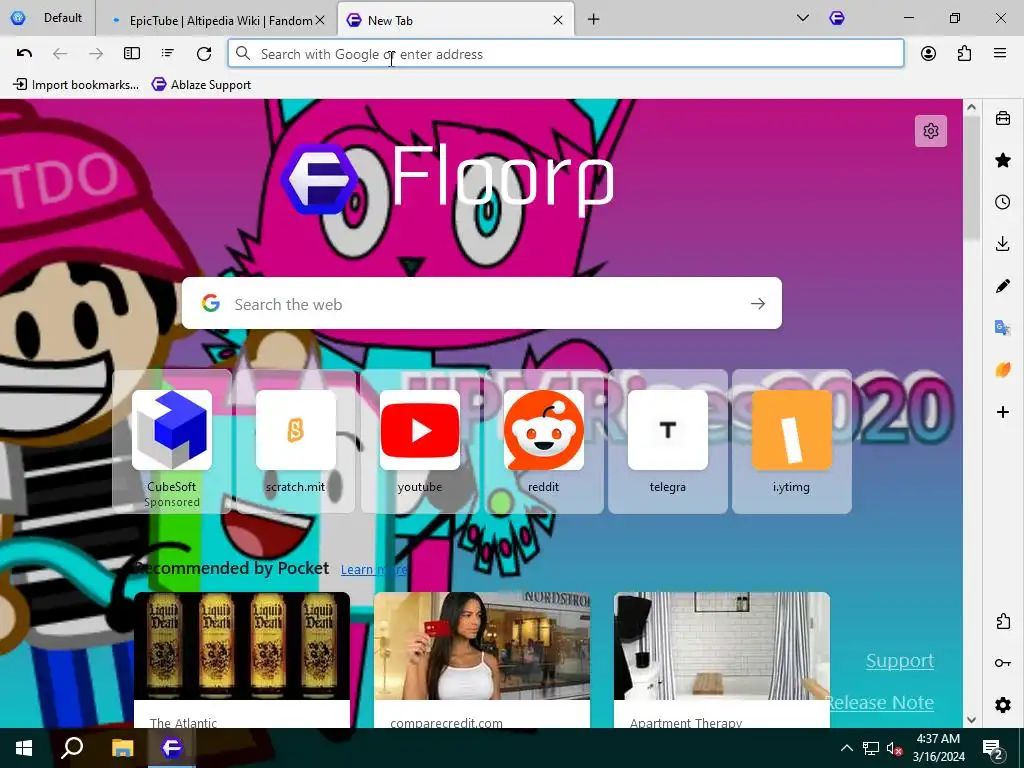Open the network tray icon
The image size is (1024, 768).
pos(871,748)
